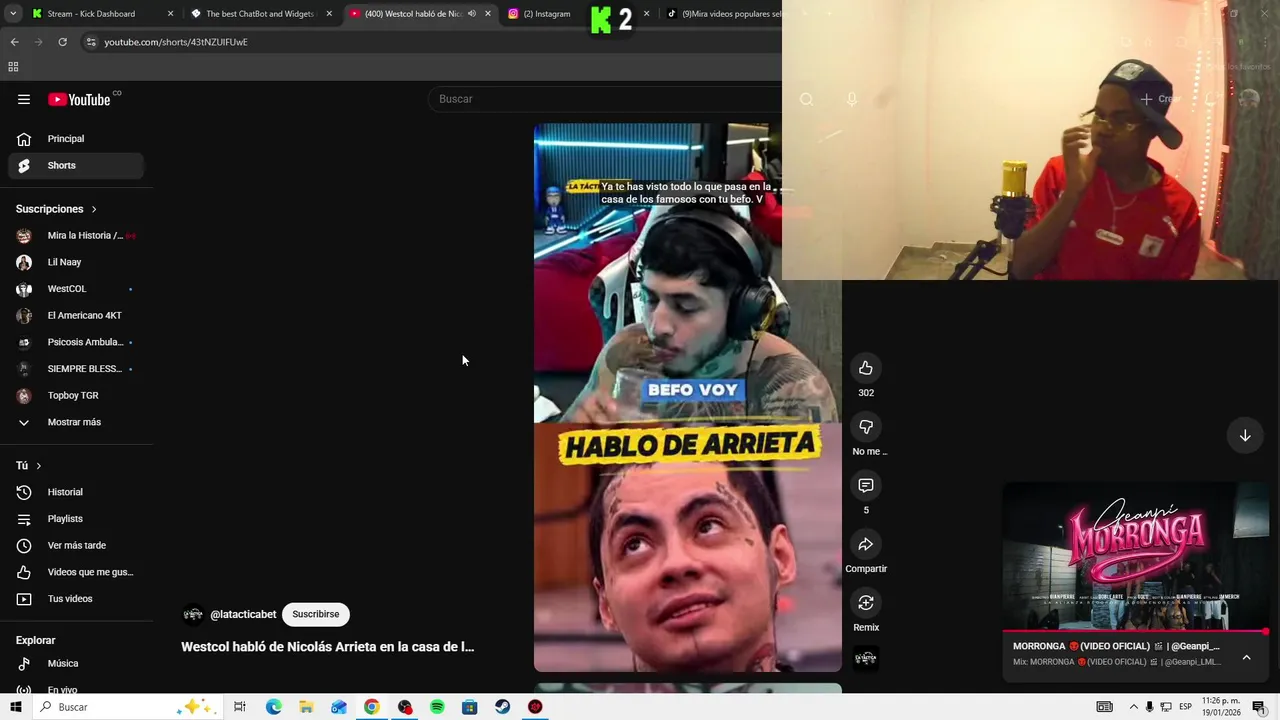Open the YouTube hamburger guide menu
Screen dimensions: 1280x720
pyautogui.click(x=24, y=99)
